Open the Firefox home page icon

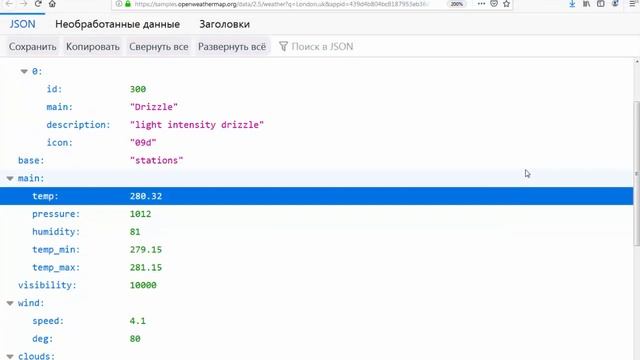52,4
